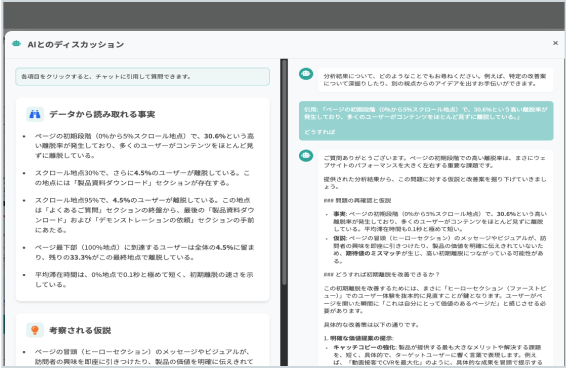The width and height of the screenshot is (566, 368).
Task: Click the どうすれば text in the user message
Action: click(319, 132)
